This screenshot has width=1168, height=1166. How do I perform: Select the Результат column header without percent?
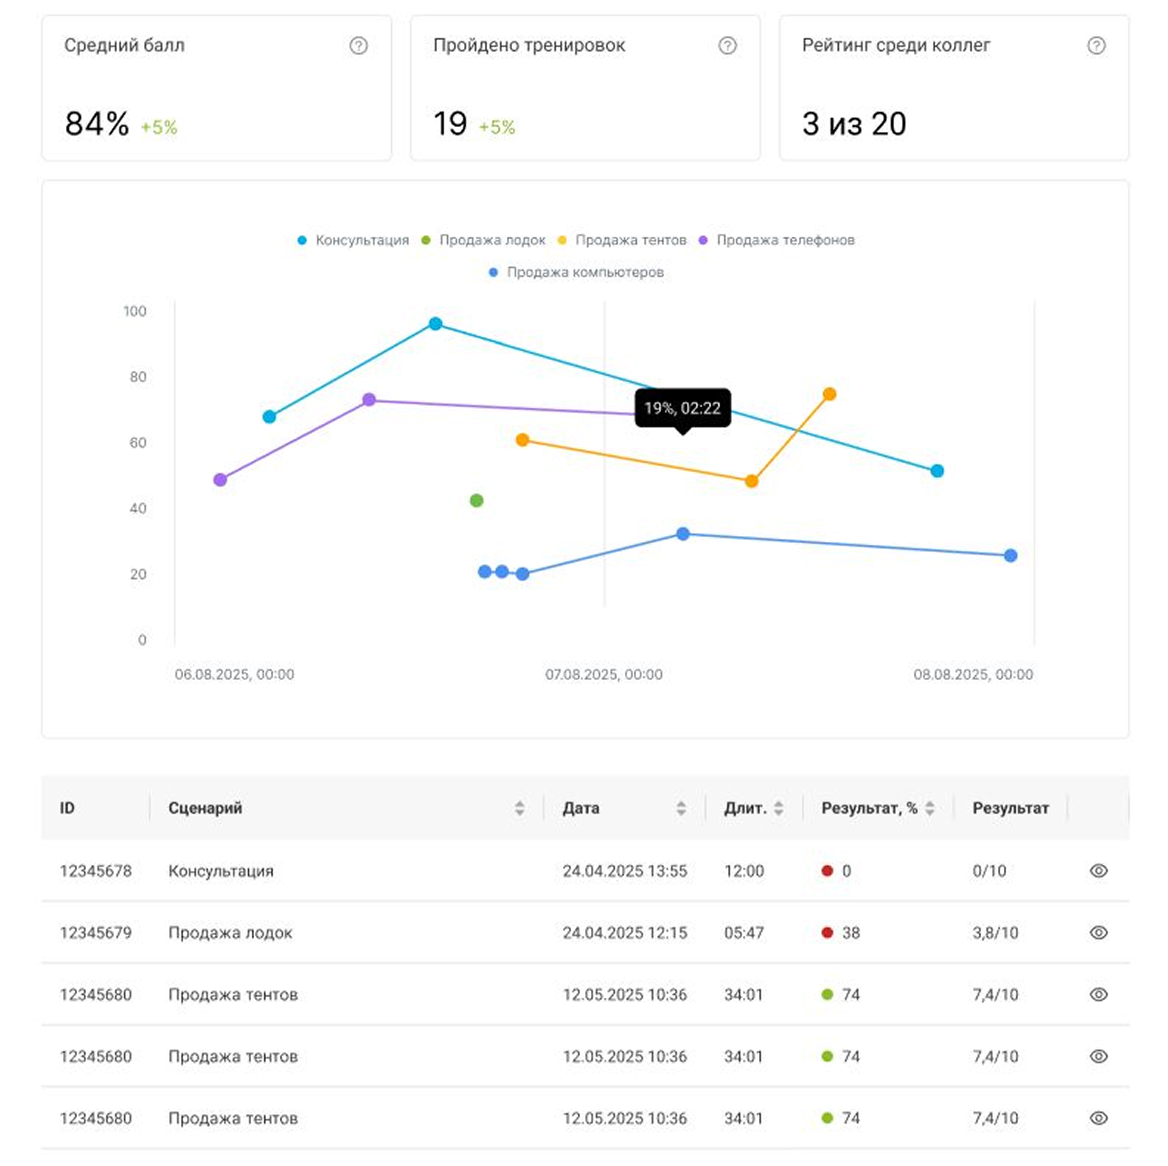click(1010, 808)
